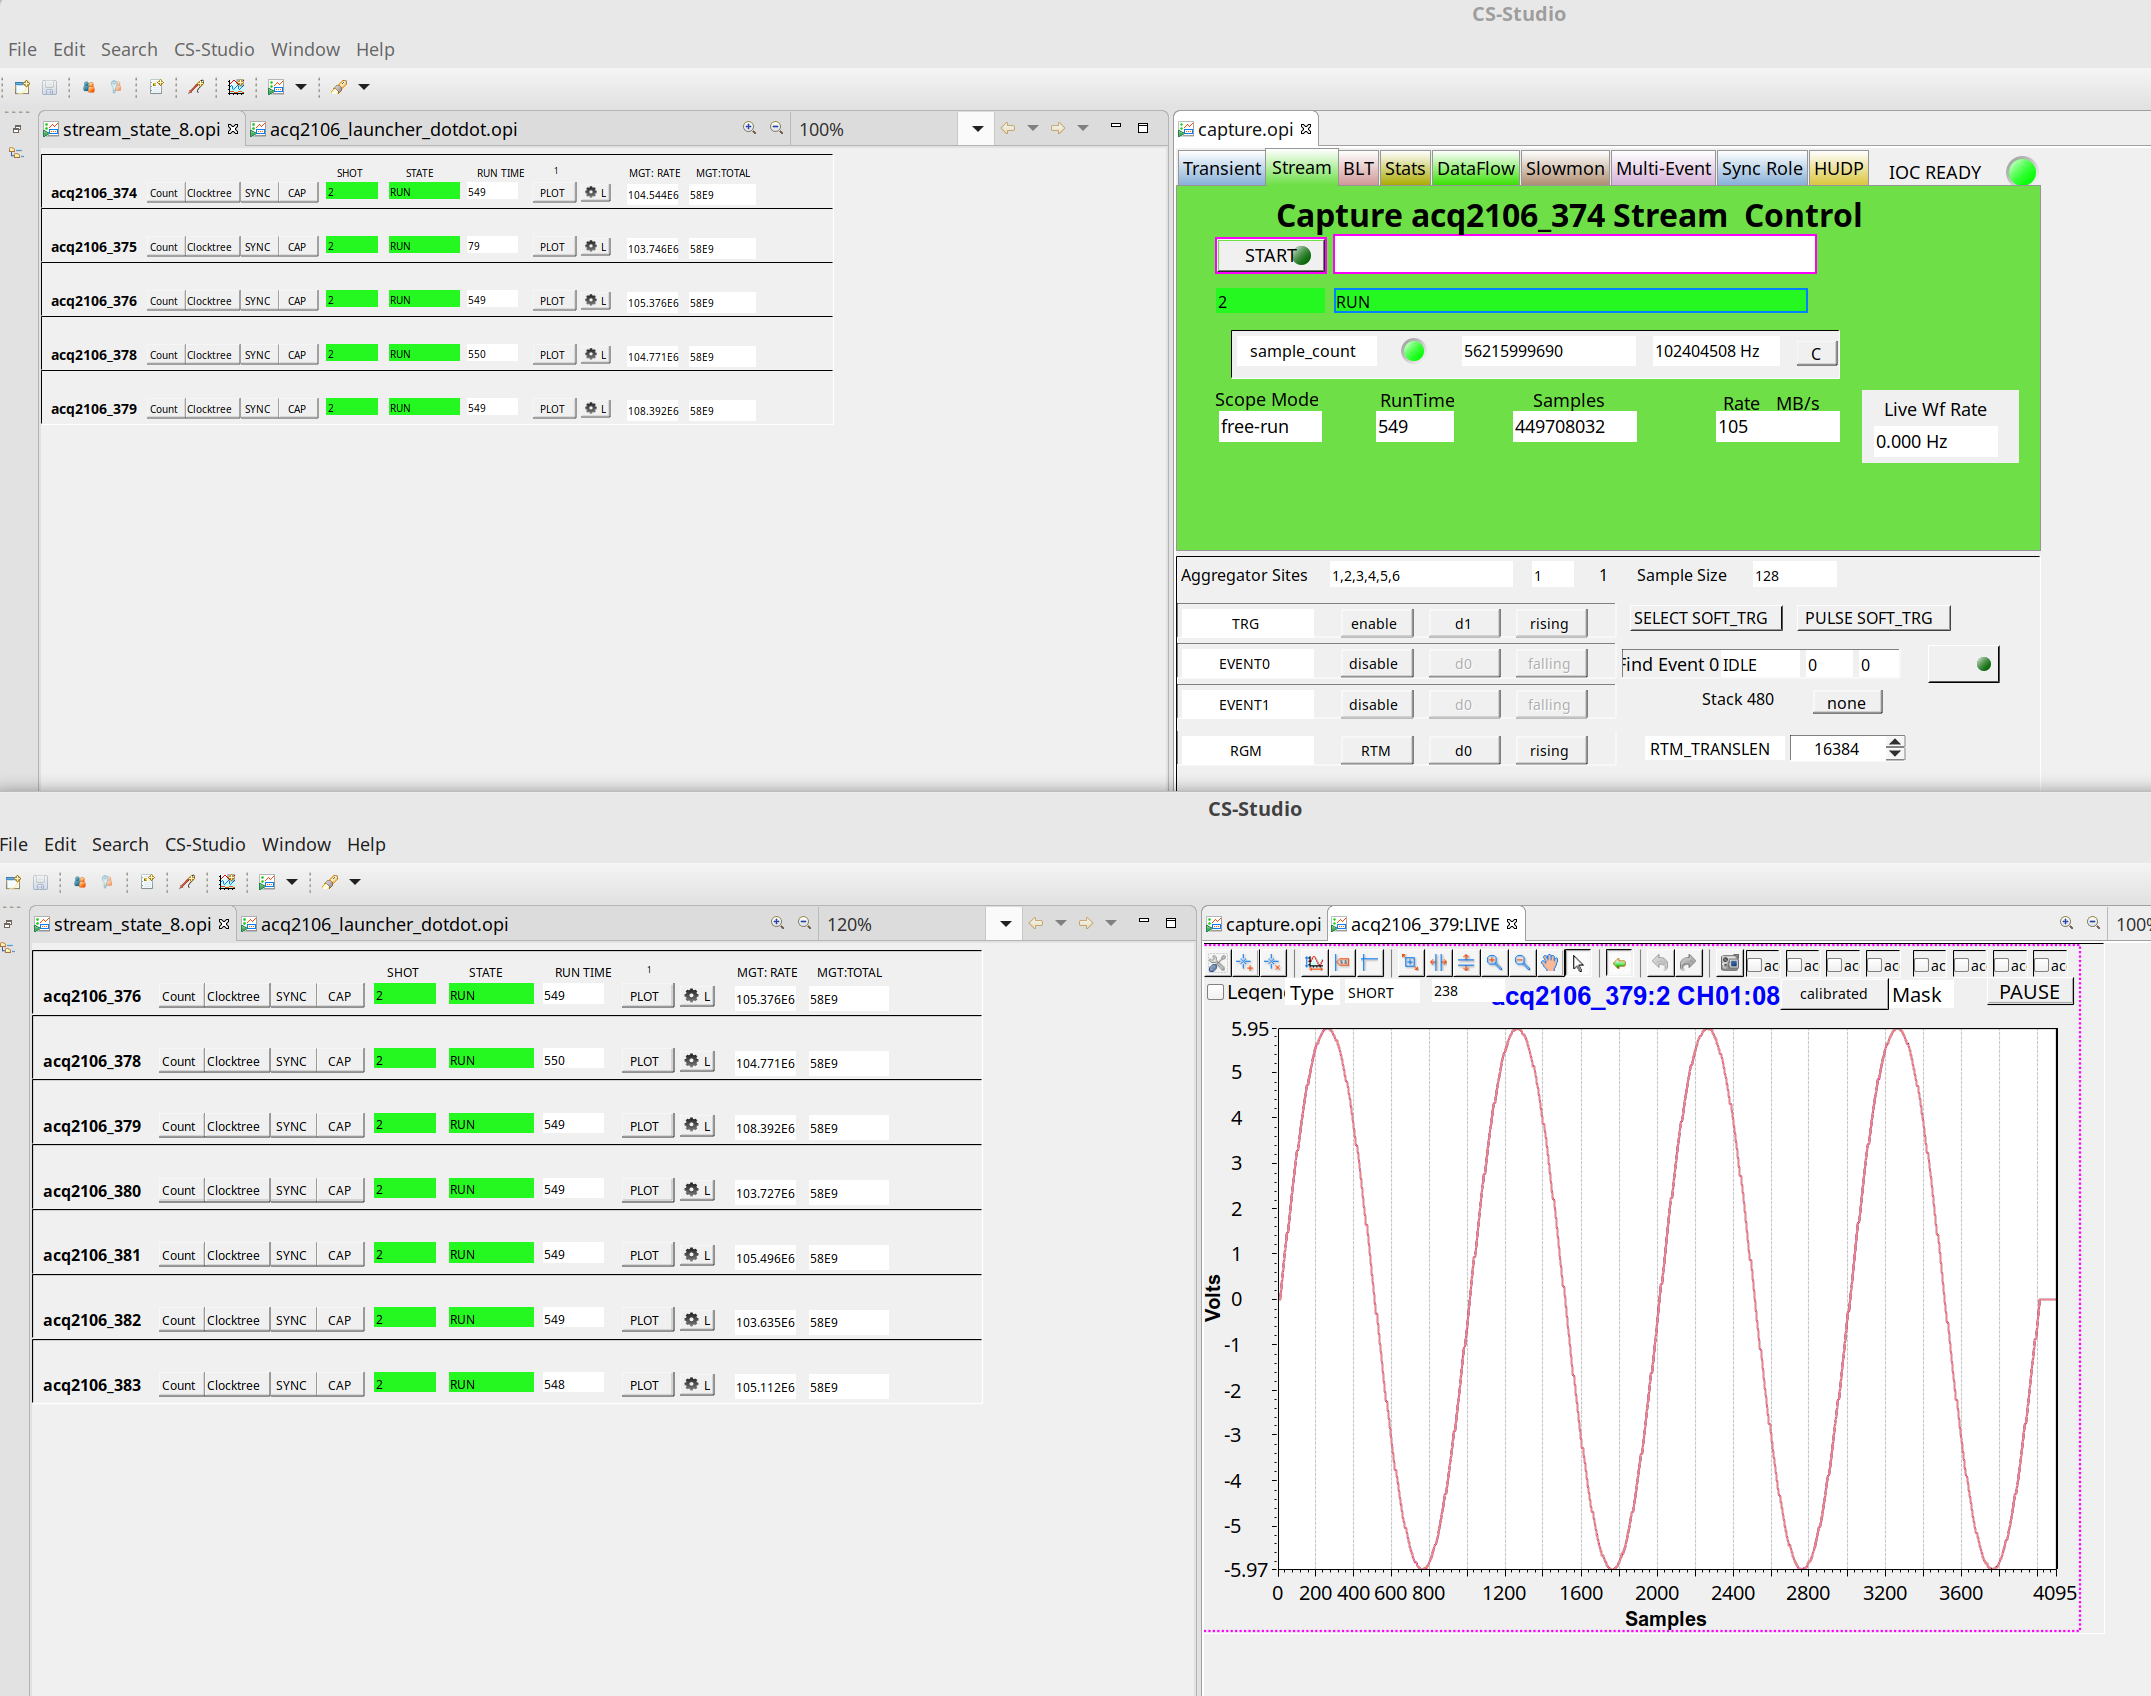Click the C button beside sample_count rate
Viewport: 2151px width, 1696px height.
(x=1816, y=353)
